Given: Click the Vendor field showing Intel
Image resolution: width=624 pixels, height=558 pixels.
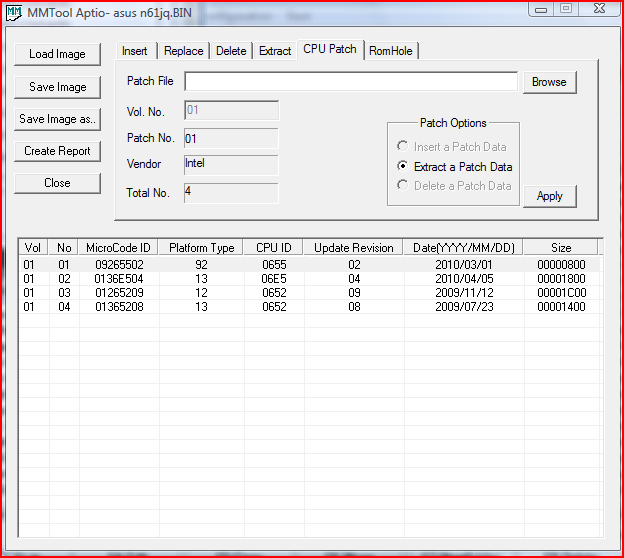Looking at the screenshot, I should [x=231, y=165].
